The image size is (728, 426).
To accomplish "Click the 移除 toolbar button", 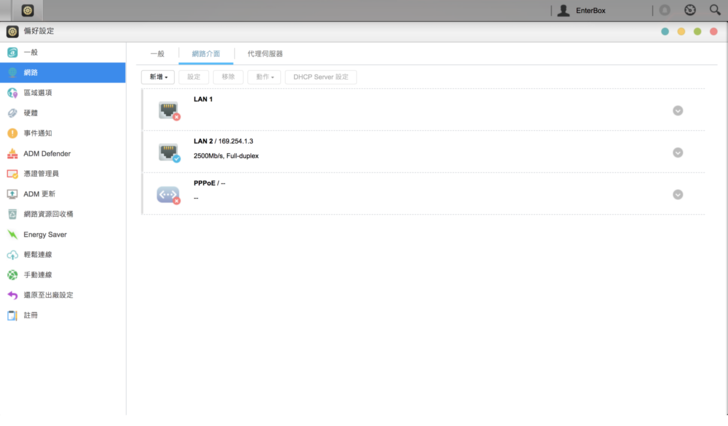I will click(x=228, y=77).
